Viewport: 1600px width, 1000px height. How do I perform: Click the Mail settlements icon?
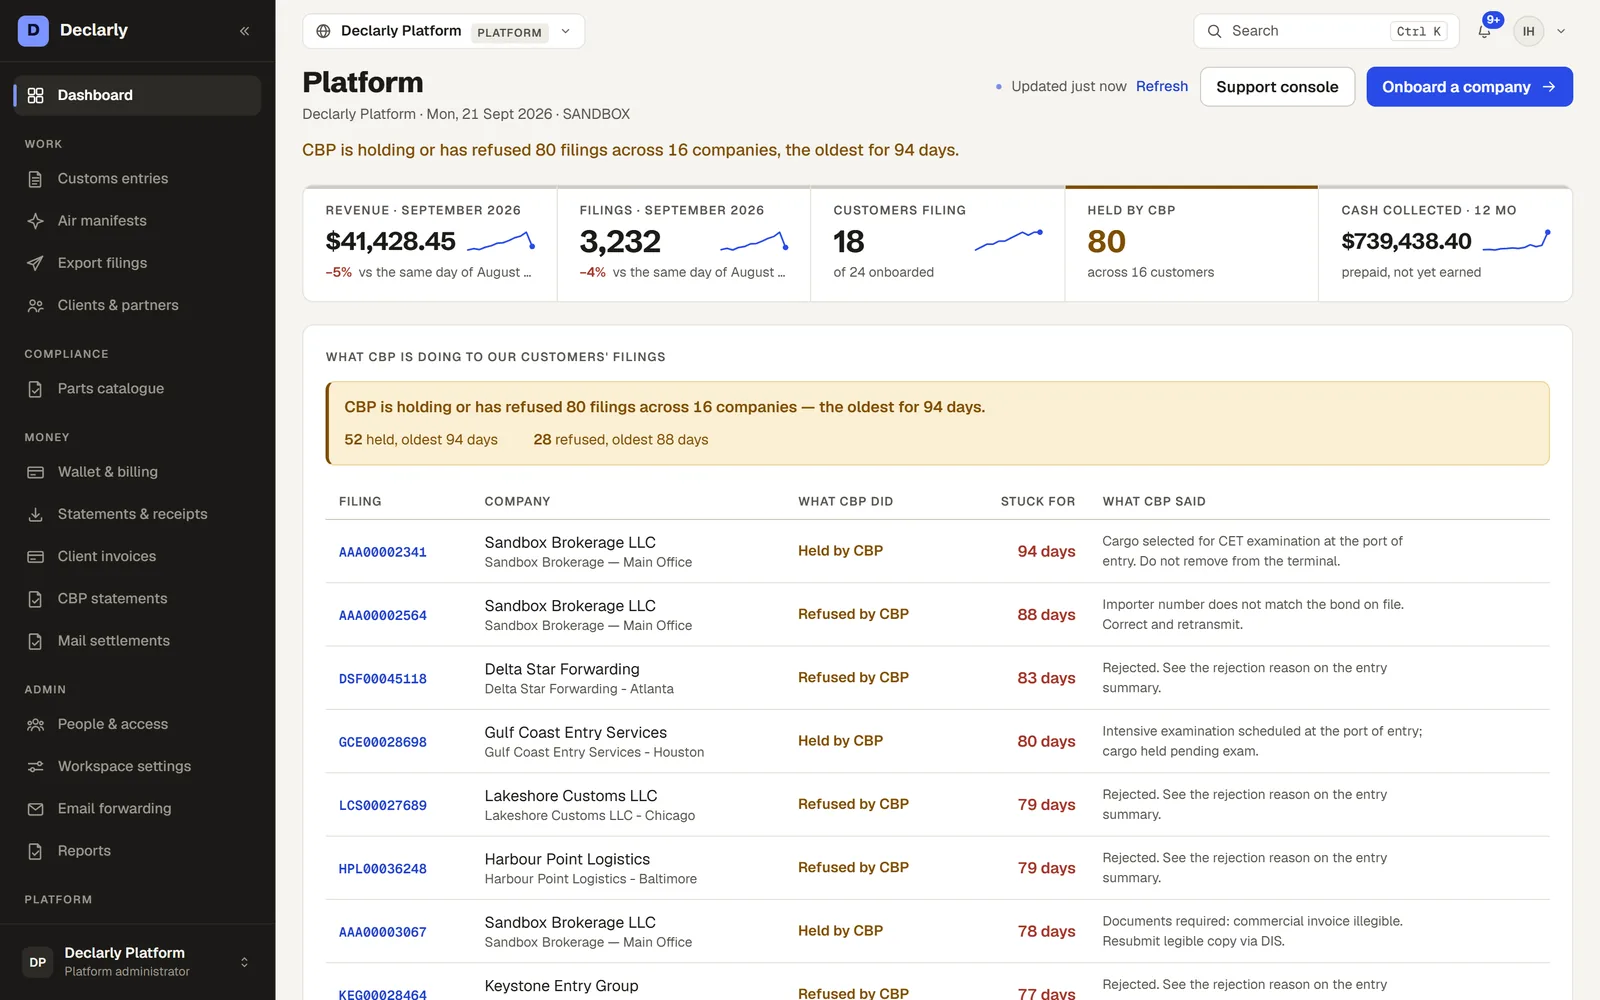click(35, 641)
